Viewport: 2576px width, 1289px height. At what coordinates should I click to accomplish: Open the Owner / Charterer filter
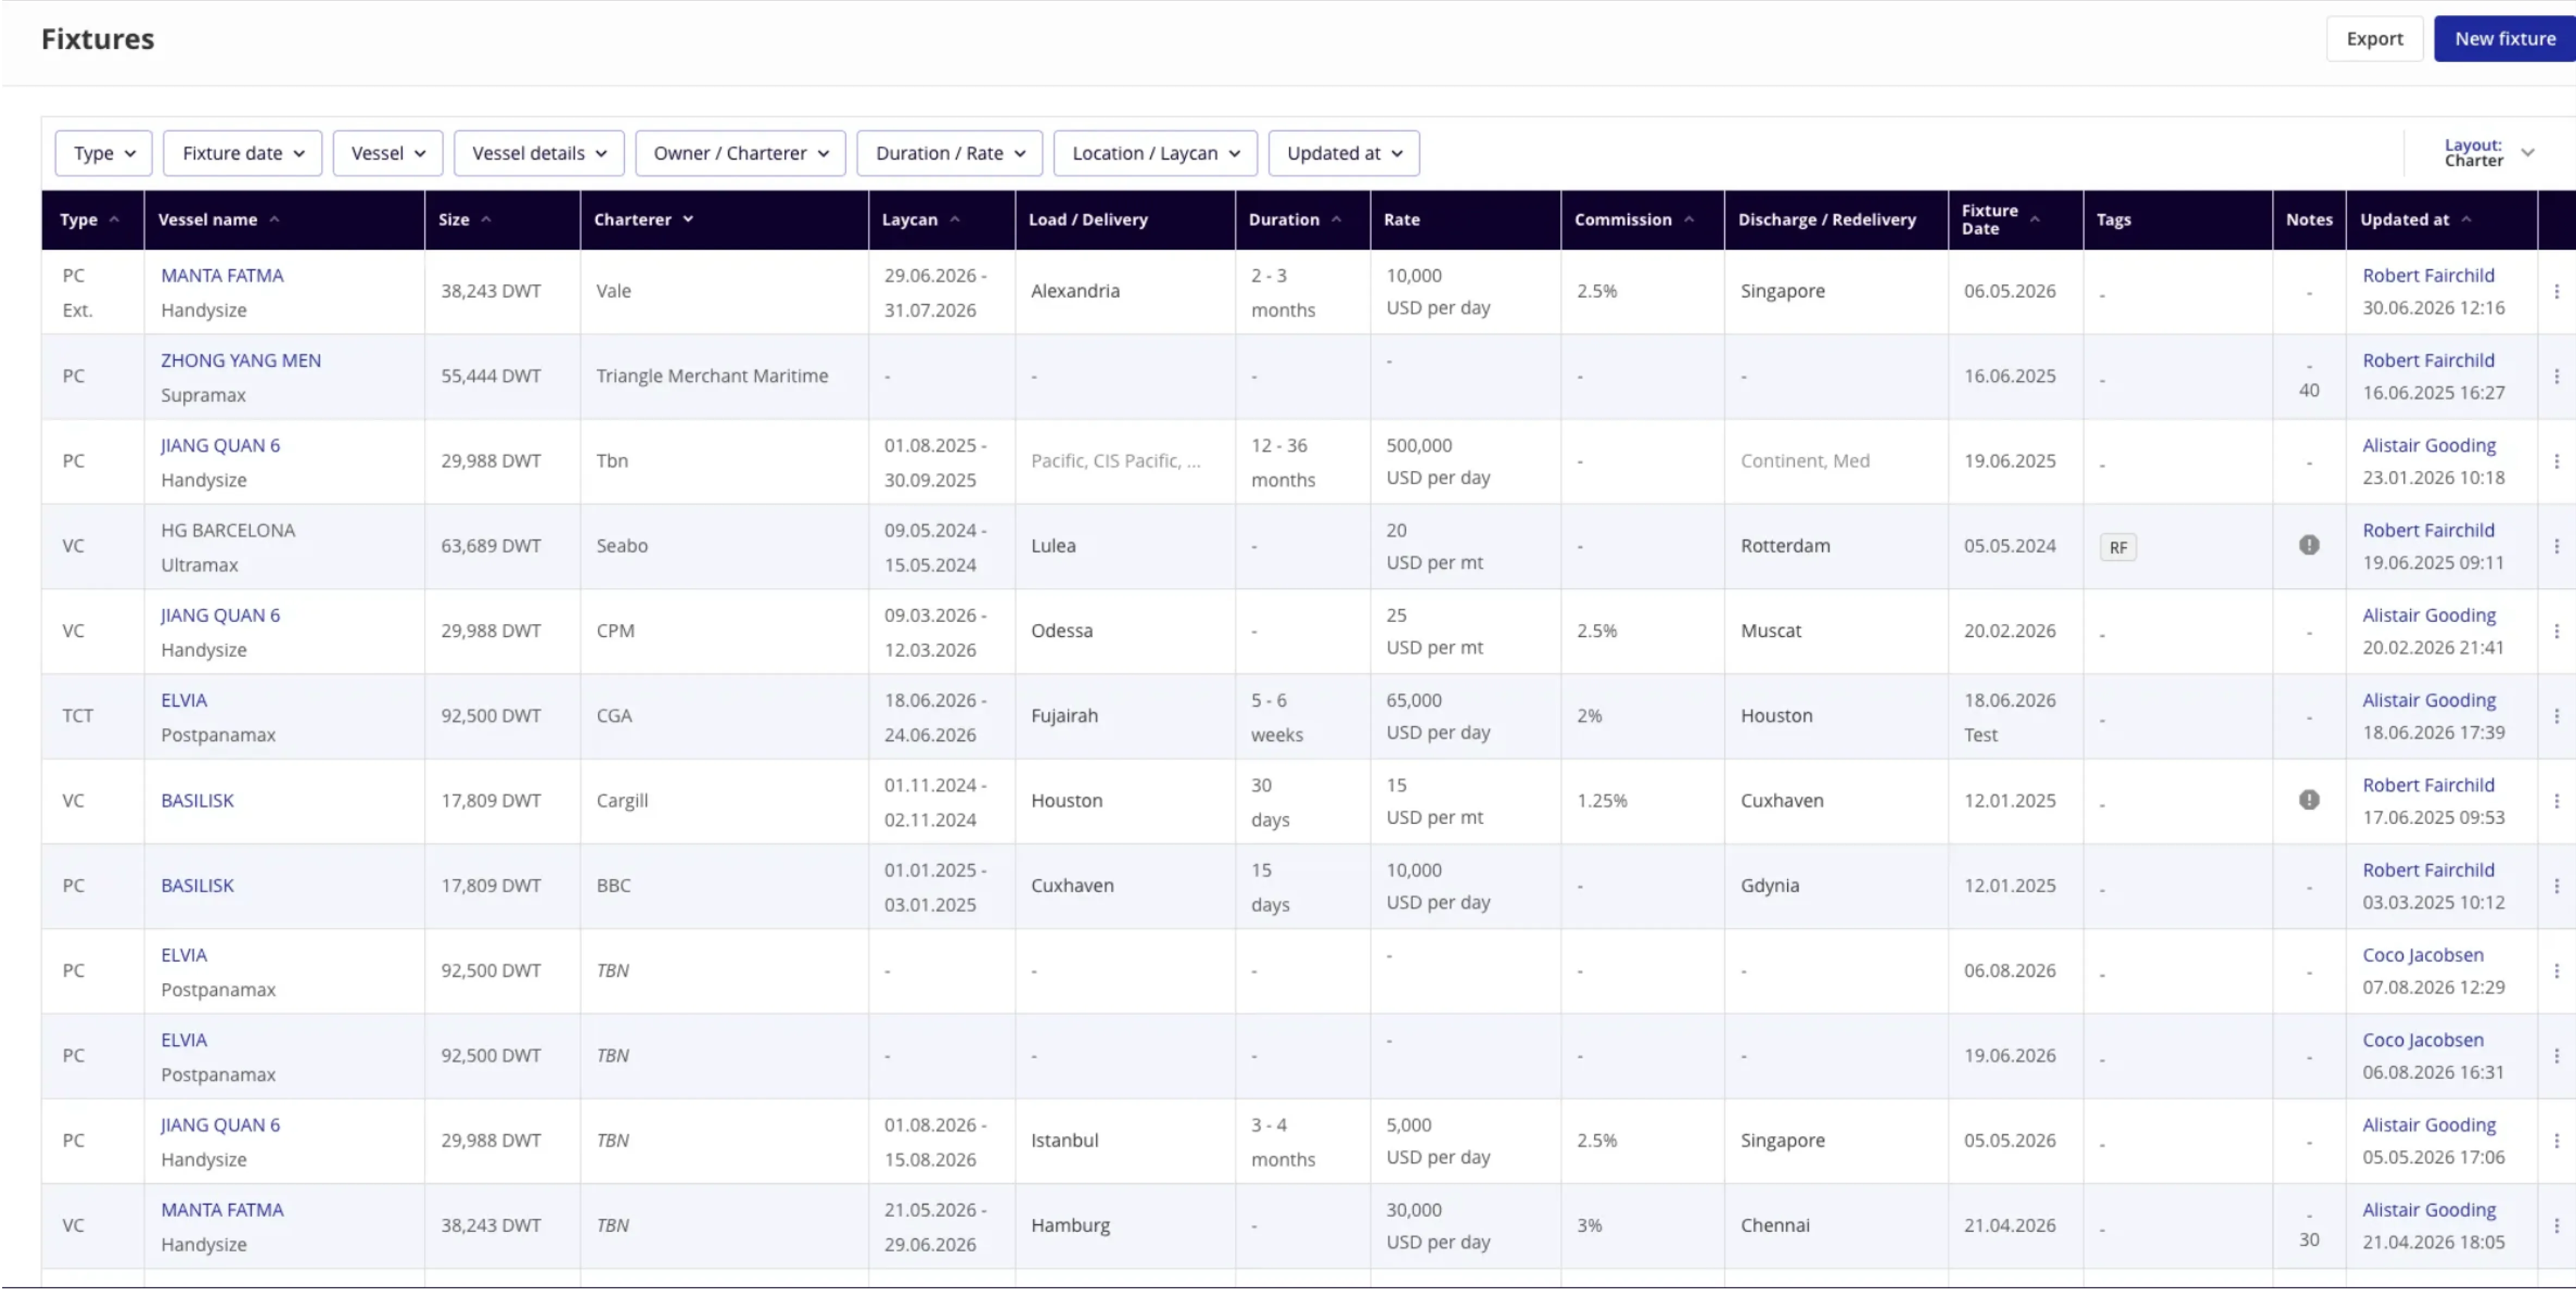741,154
